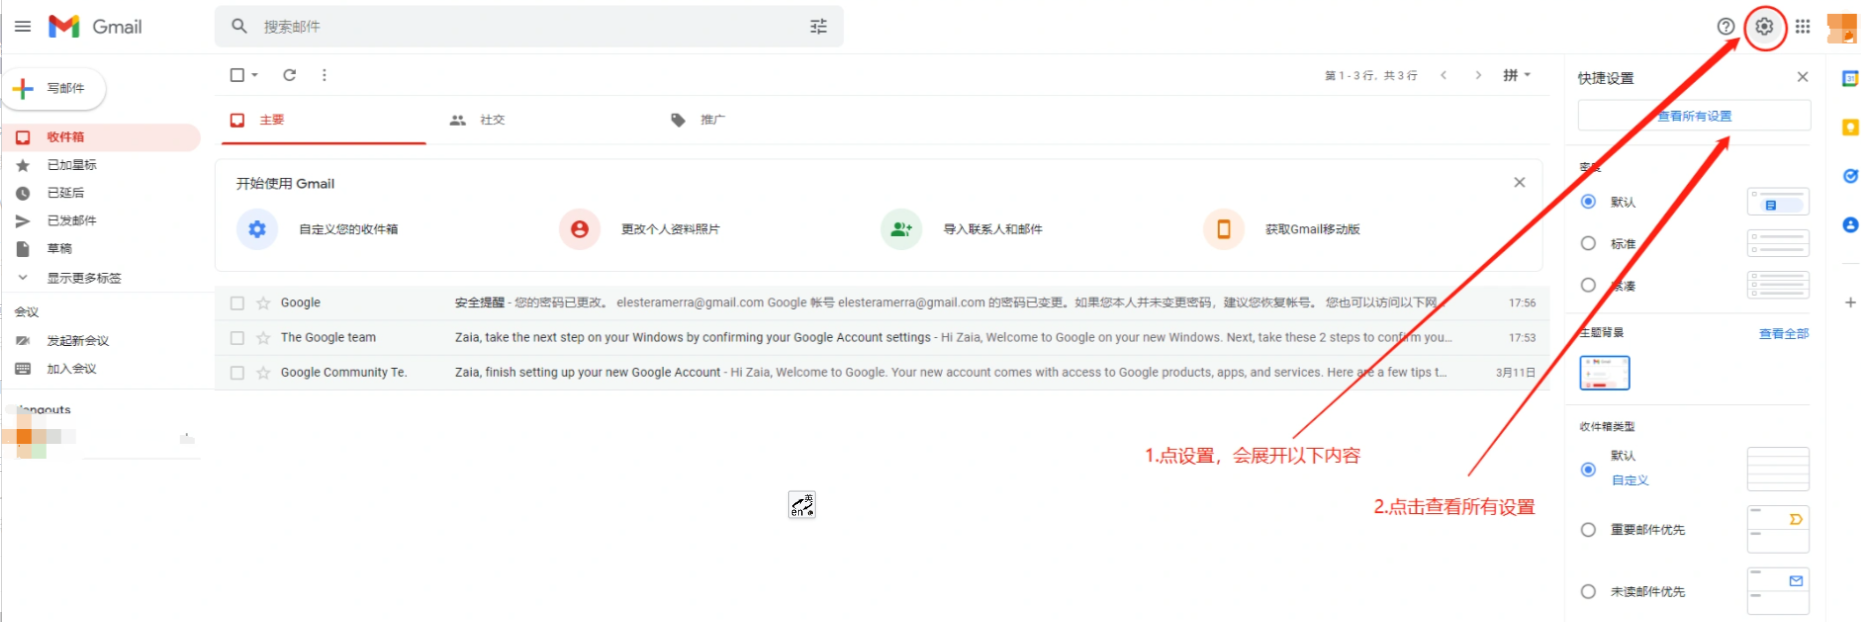Open the three-dot more options menu
The height and width of the screenshot is (622, 1861).
(x=324, y=75)
